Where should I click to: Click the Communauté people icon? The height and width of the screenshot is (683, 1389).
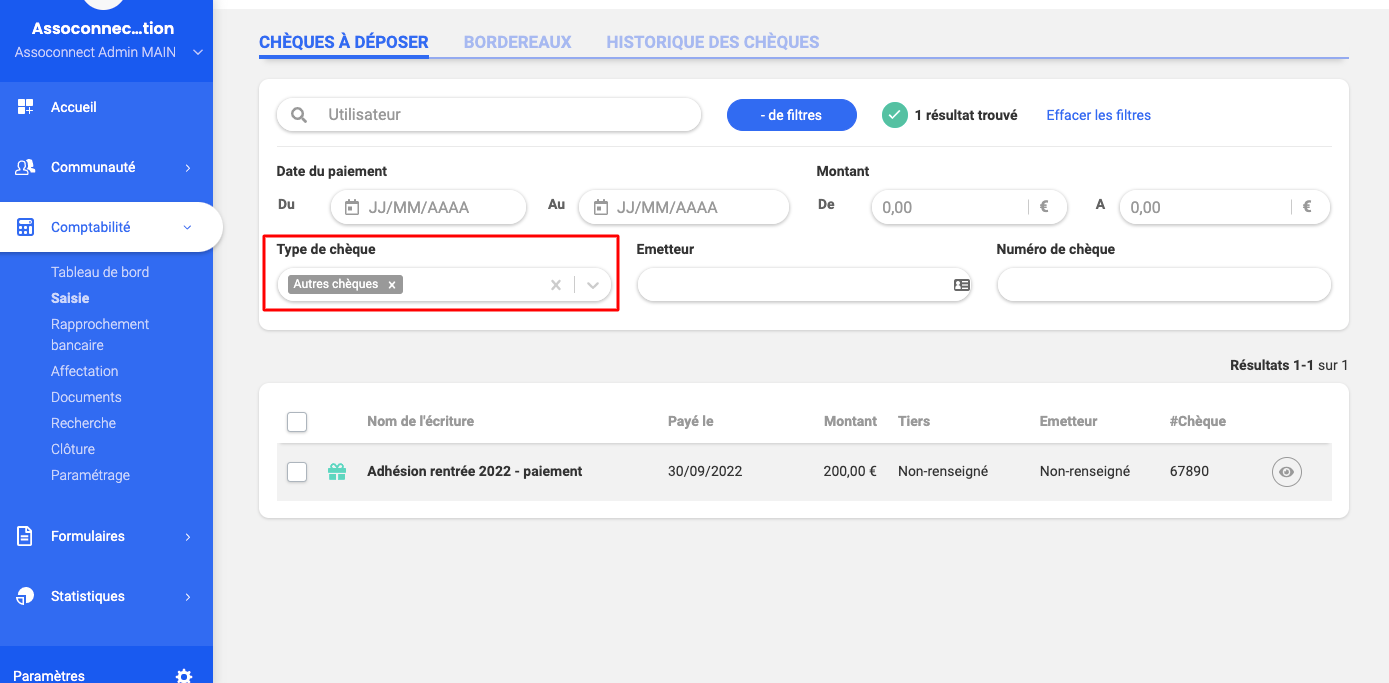pyautogui.click(x=26, y=167)
